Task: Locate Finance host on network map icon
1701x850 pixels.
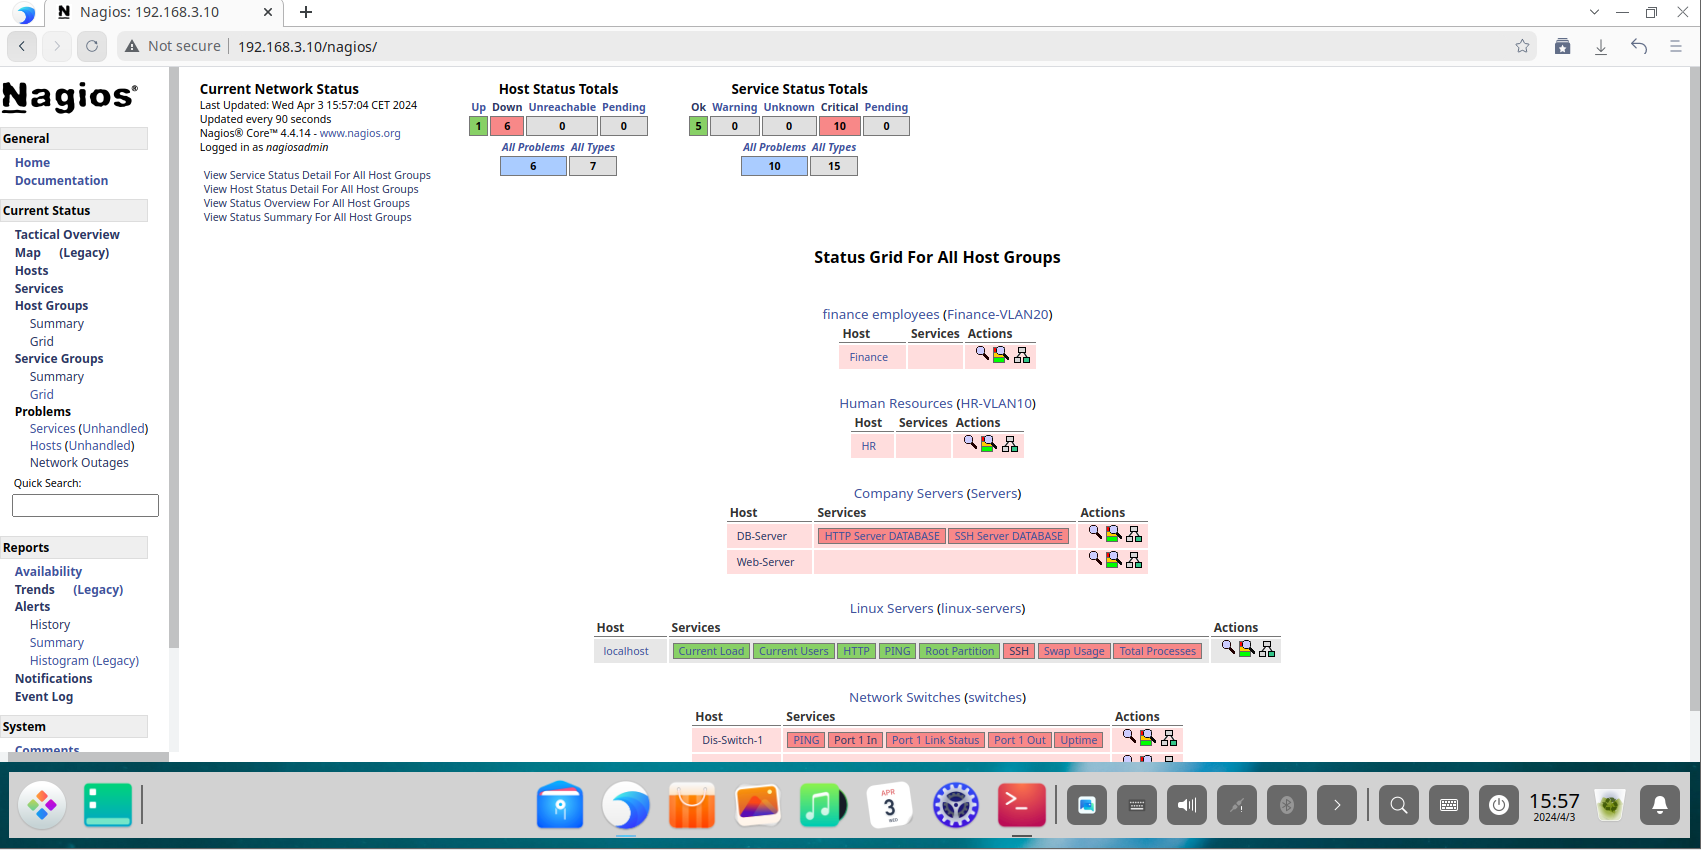Action: pyautogui.click(x=1022, y=355)
